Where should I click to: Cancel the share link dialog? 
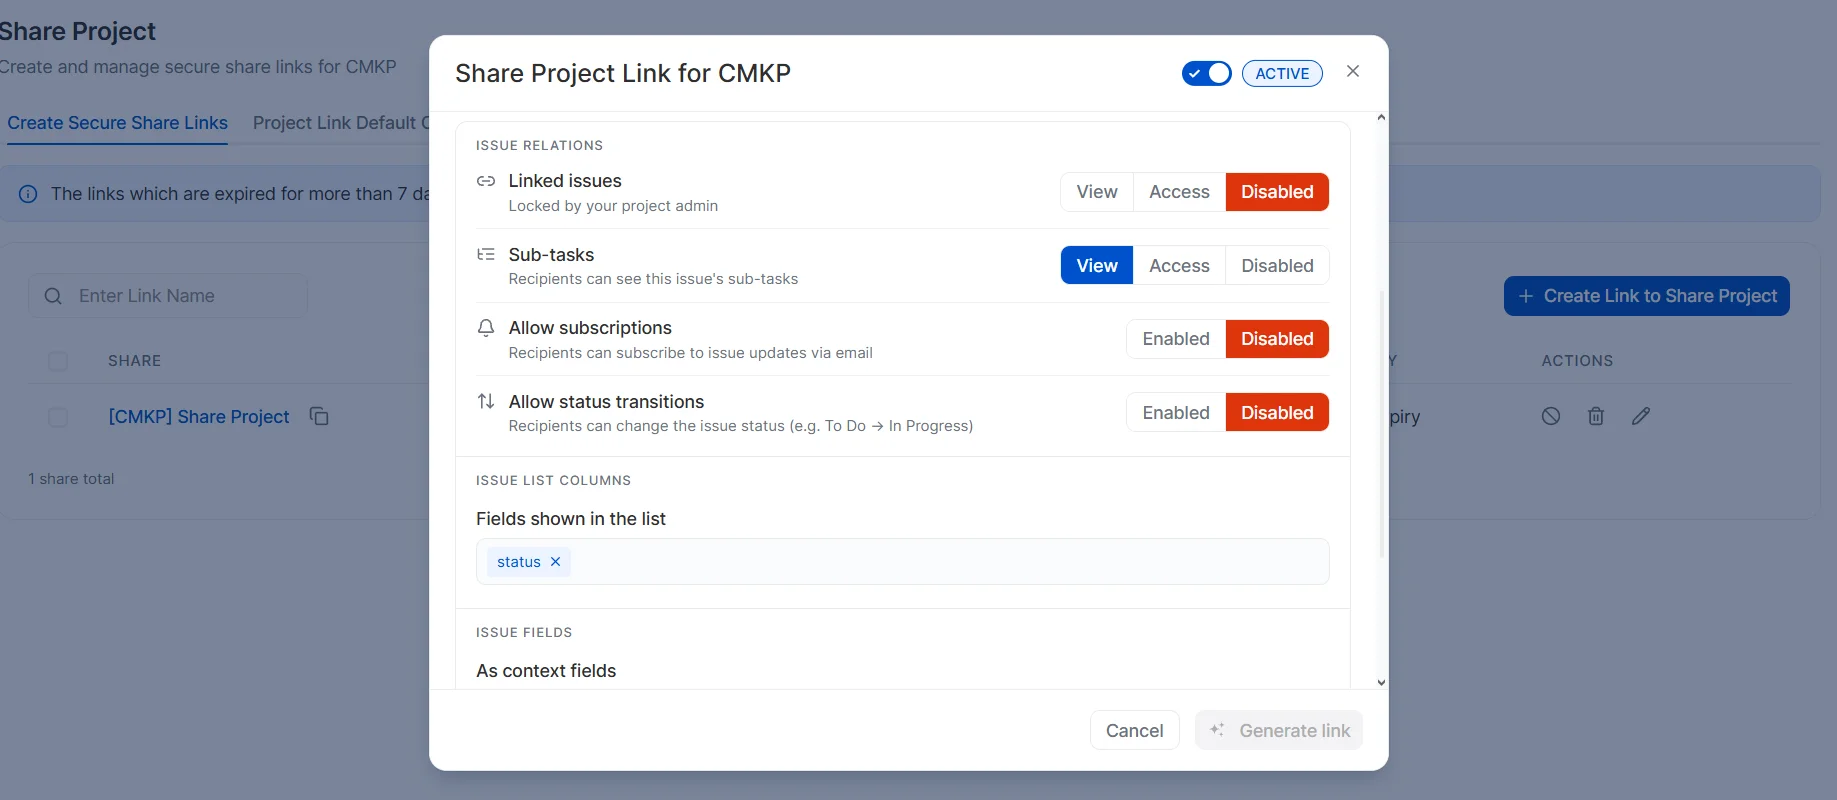pyautogui.click(x=1134, y=731)
